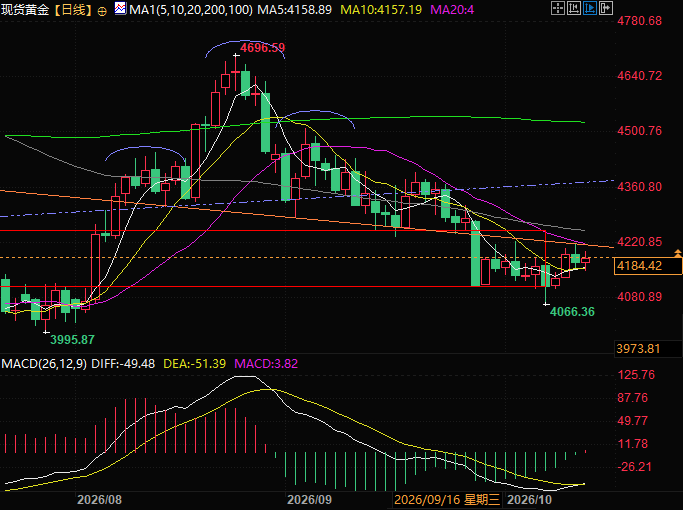Click the 49.77 MACD axis value
Viewport: 683px width, 510px height.
click(x=632, y=421)
